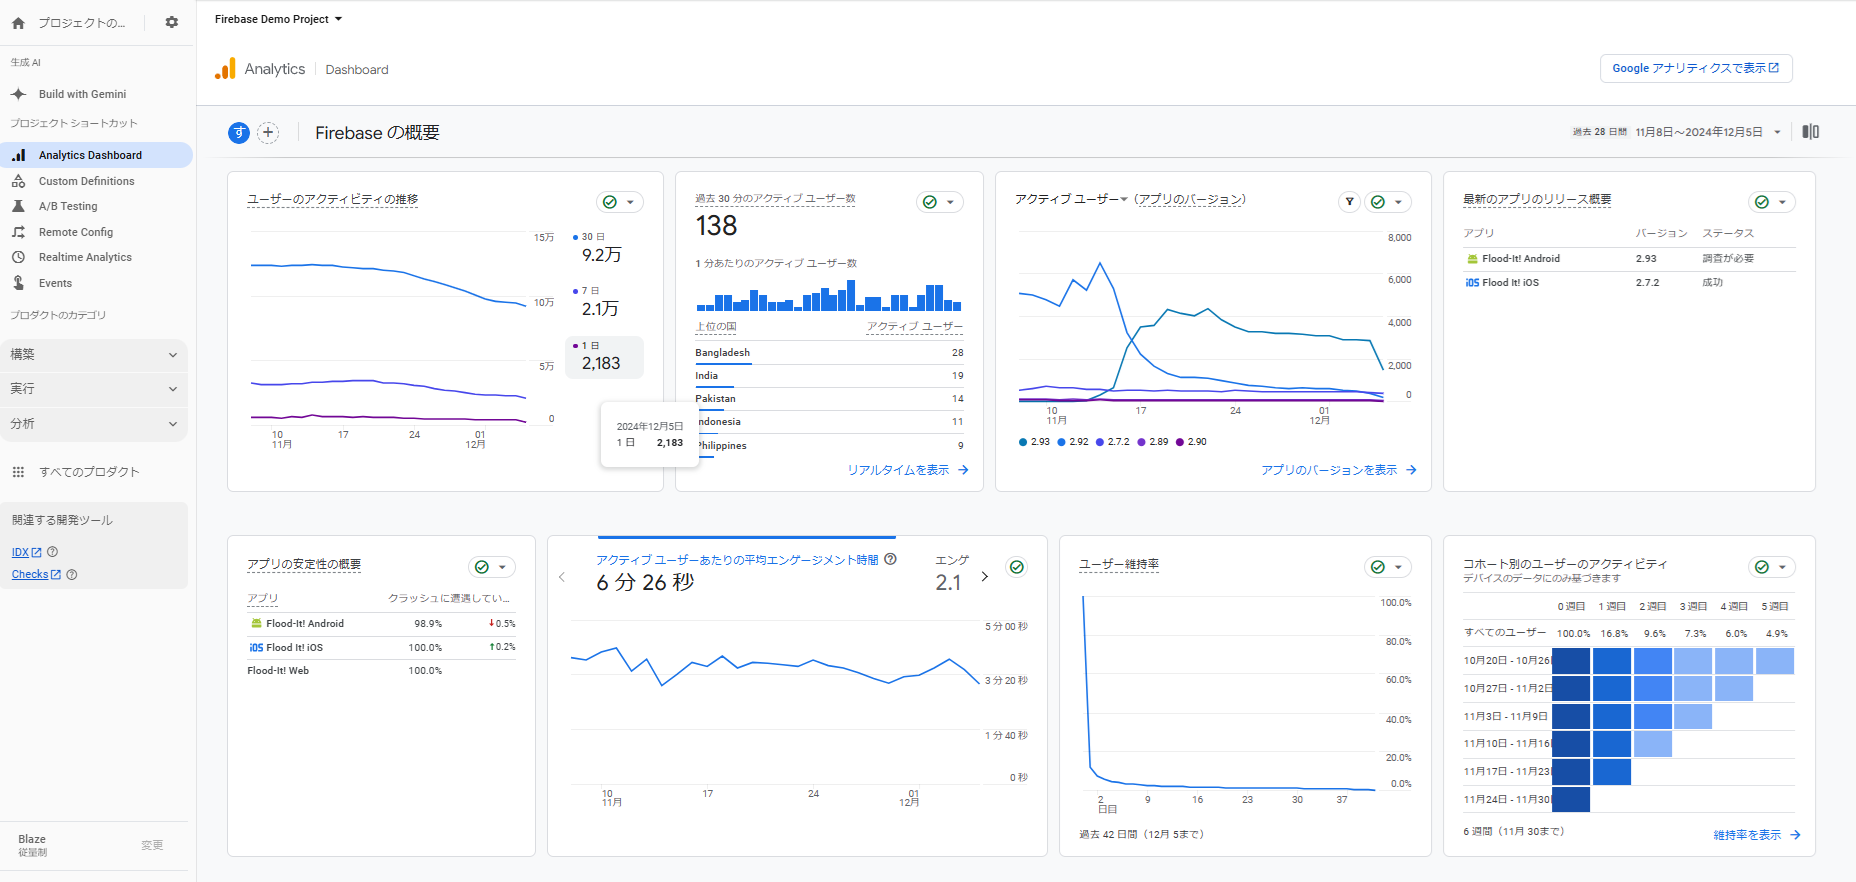
Task: Open the project home icon
Action: click(18, 22)
